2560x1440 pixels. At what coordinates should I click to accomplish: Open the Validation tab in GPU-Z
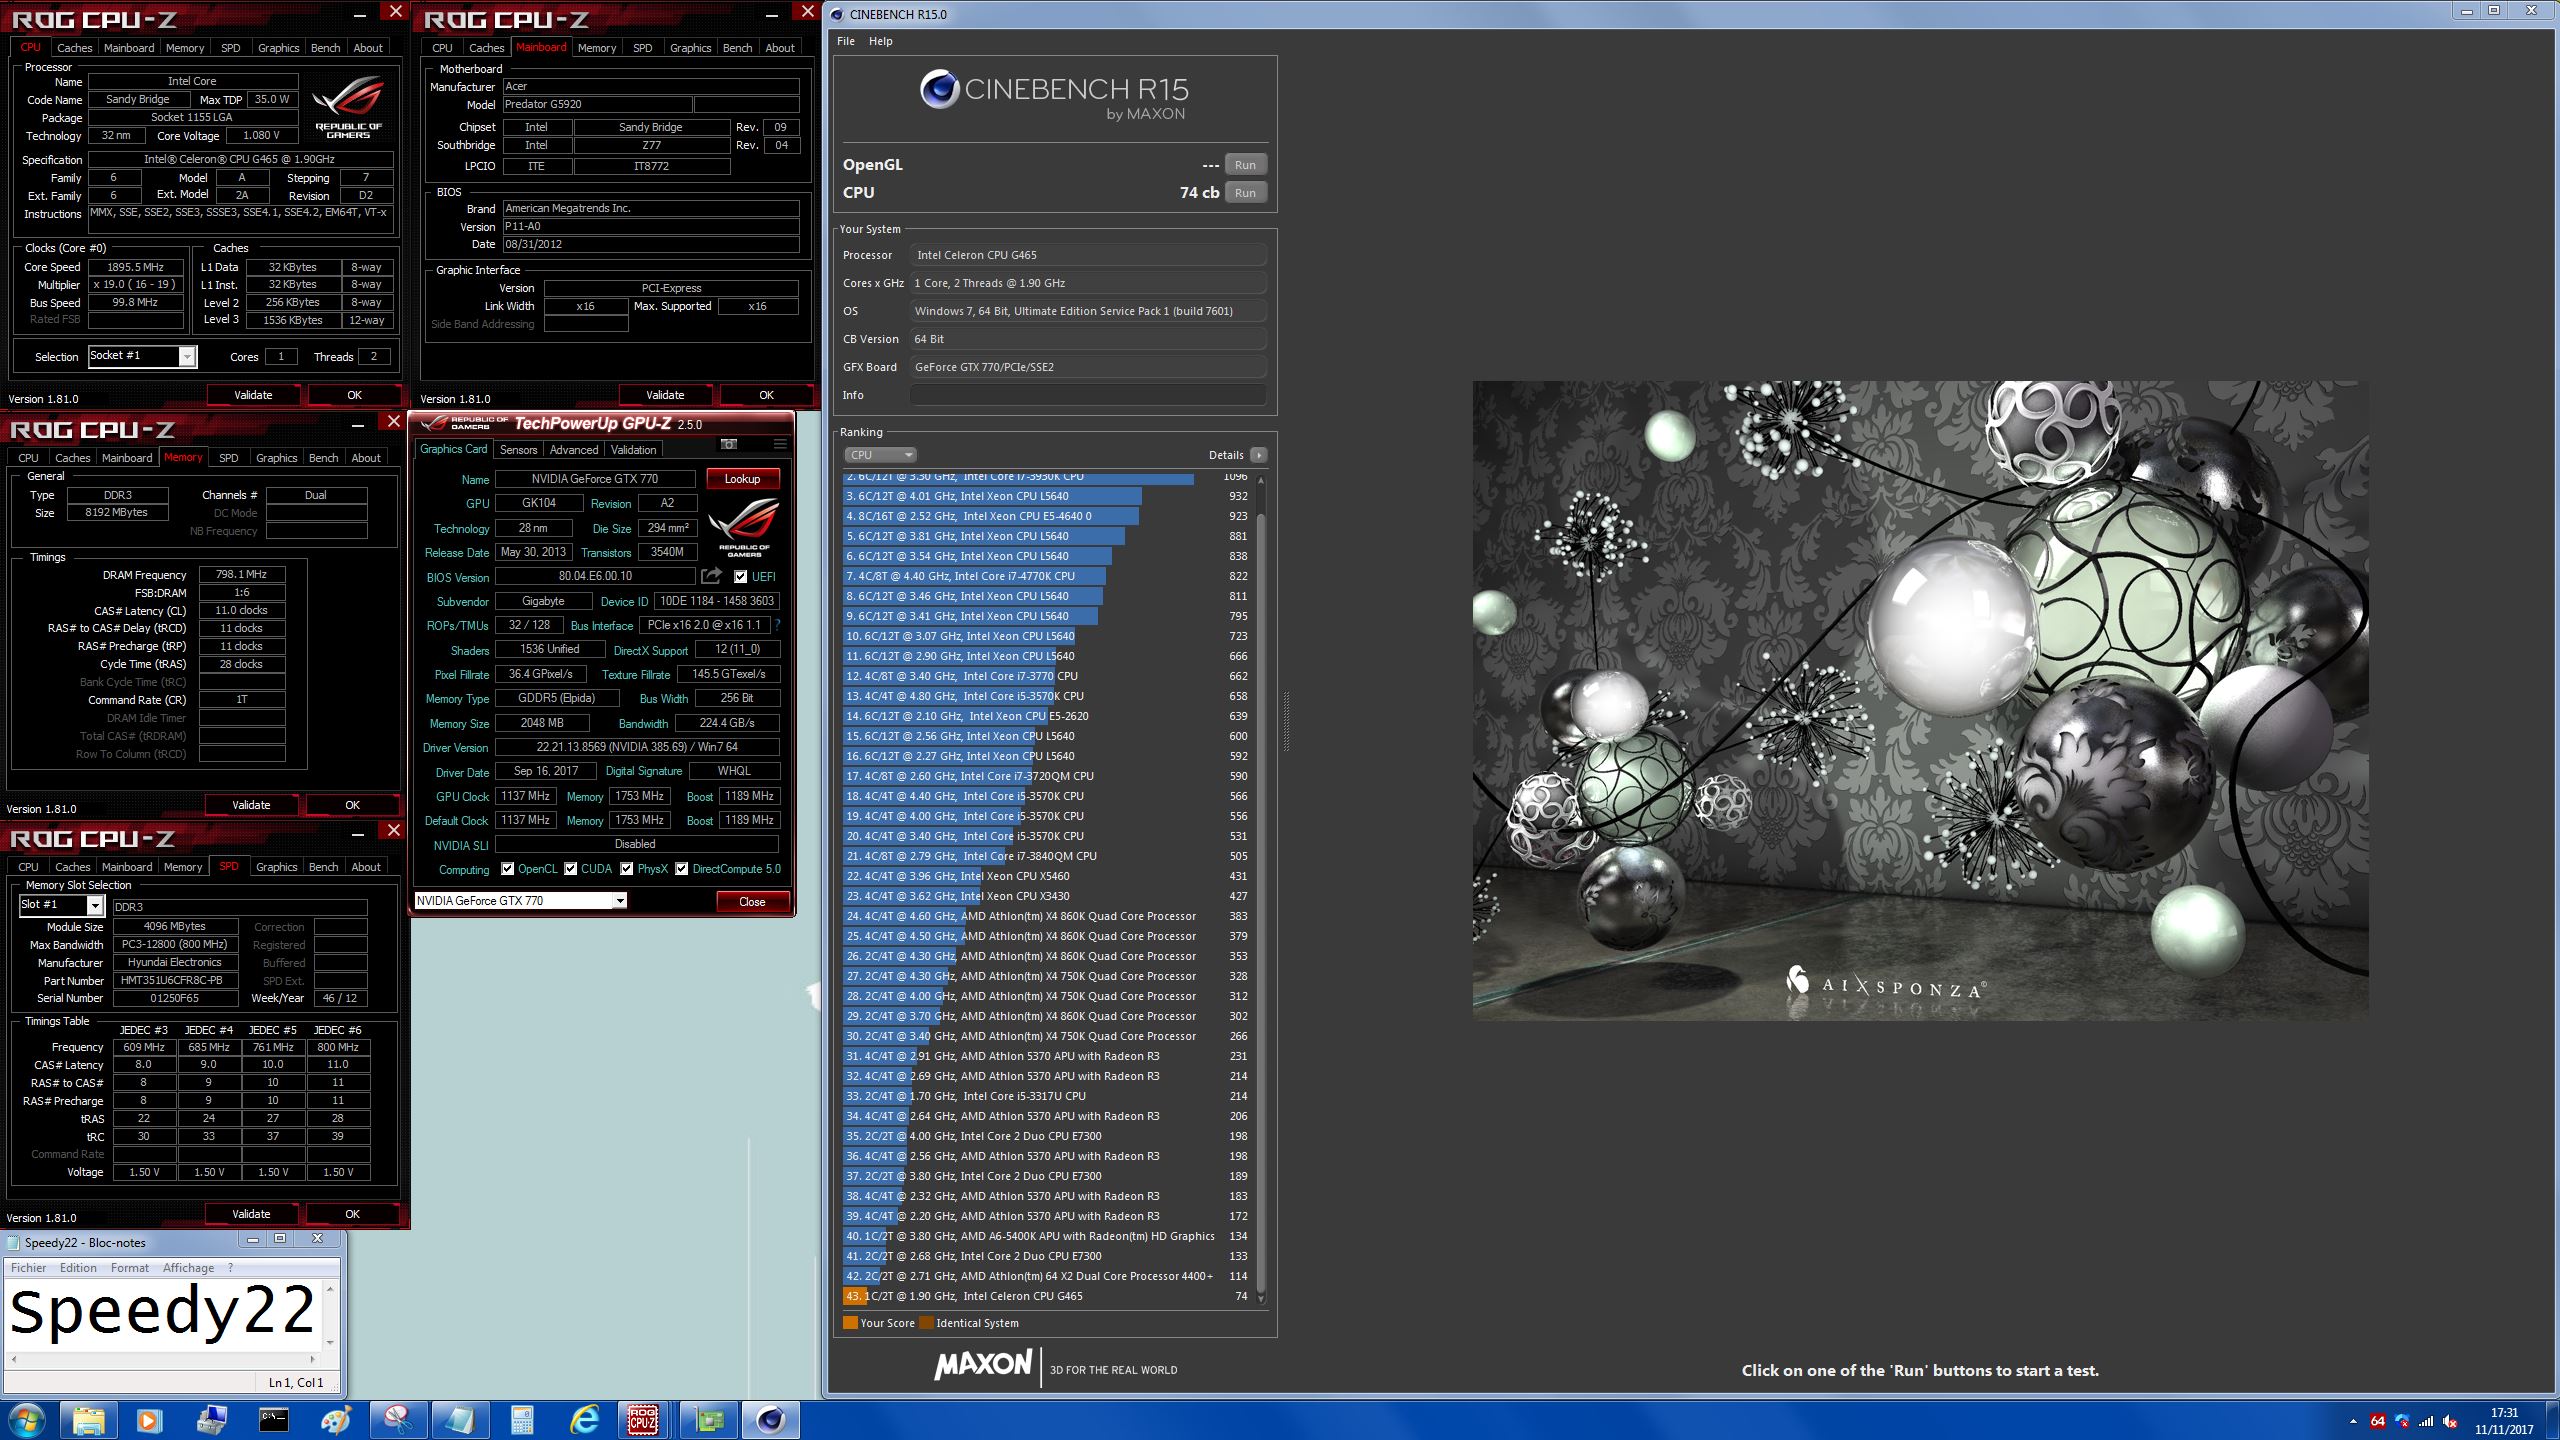pyautogui.click(x=634, y=450)
